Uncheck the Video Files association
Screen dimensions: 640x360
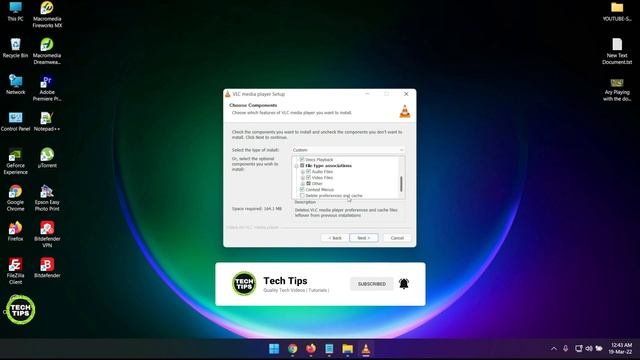point(308,177)
